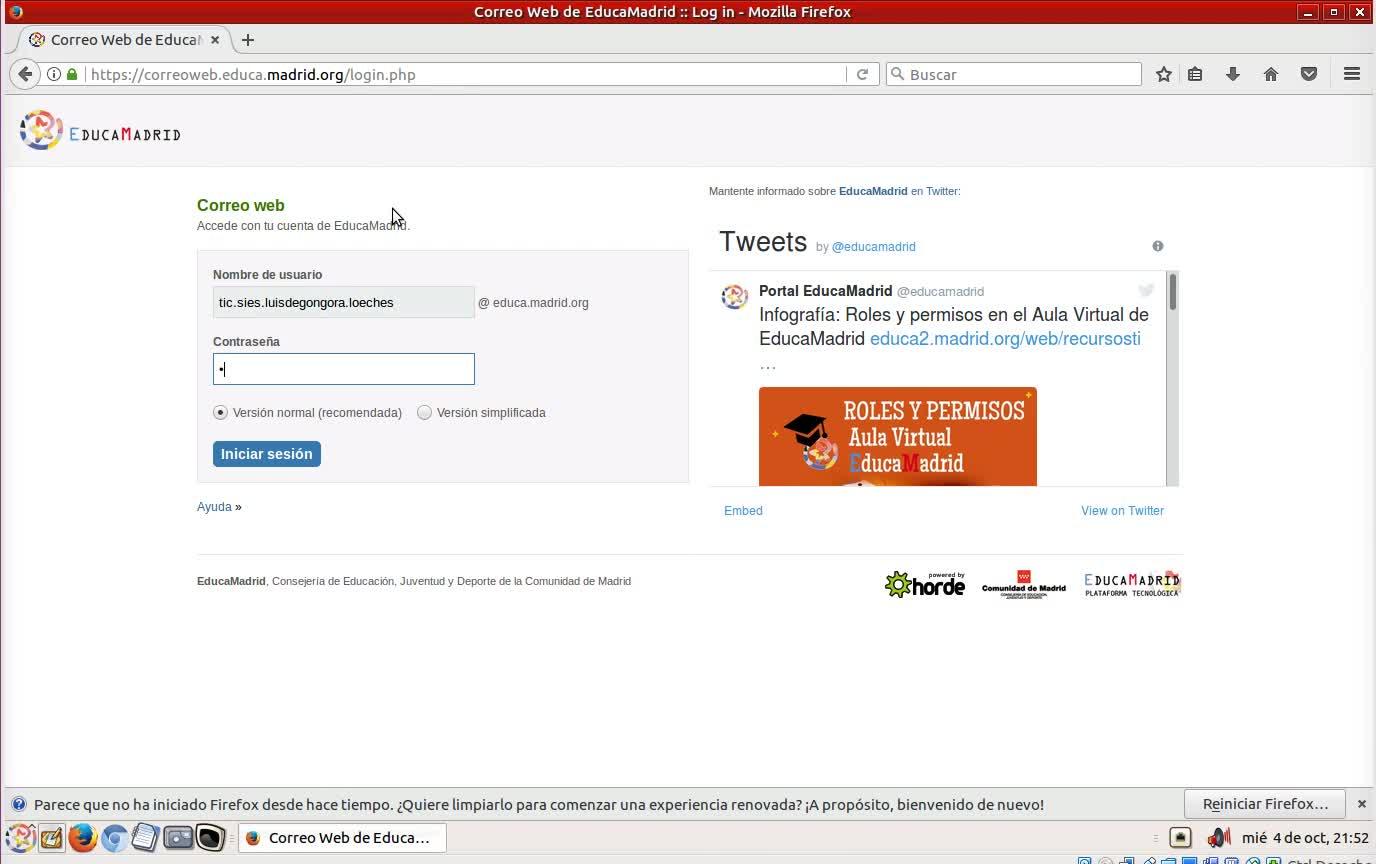Select Versión normal (recomendada) radio button

tap(220, 412)
